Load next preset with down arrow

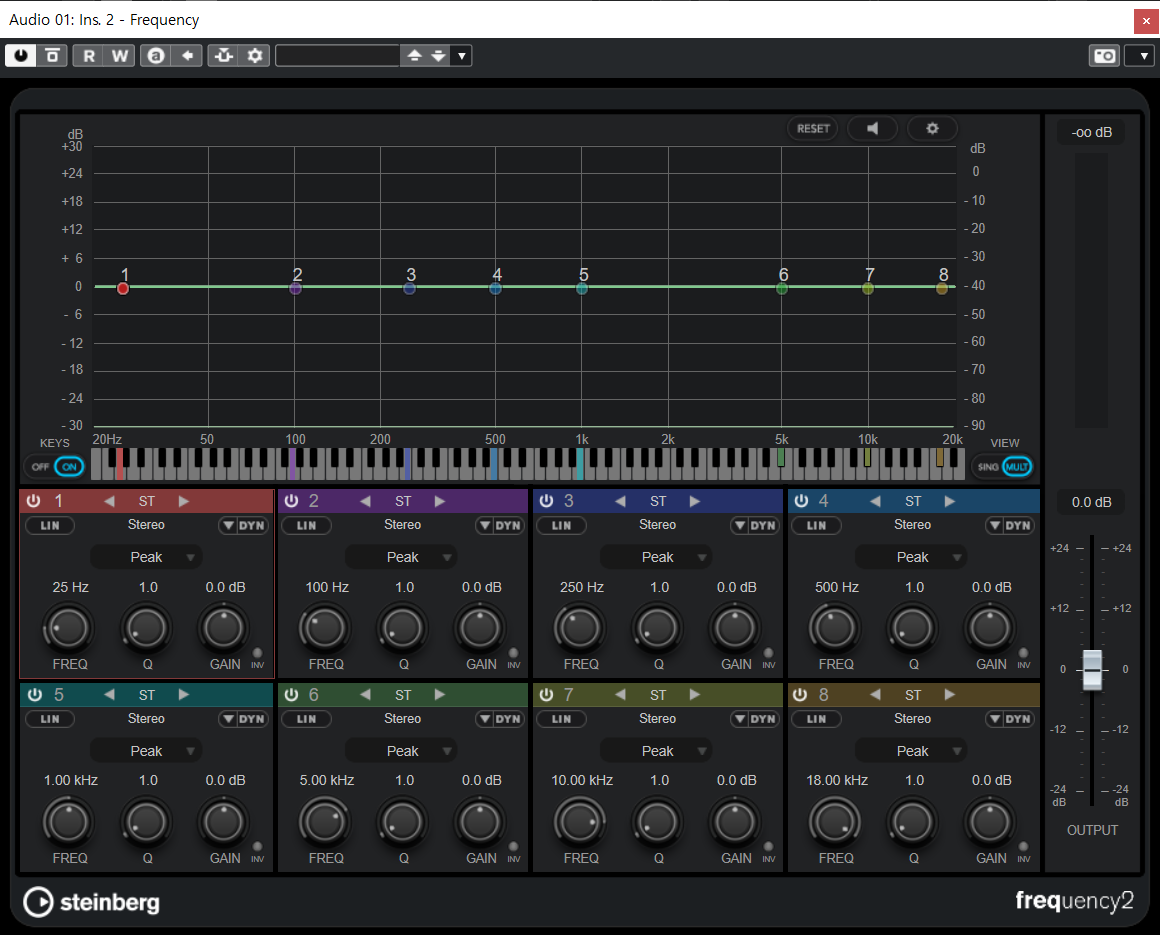coord(439,55)
